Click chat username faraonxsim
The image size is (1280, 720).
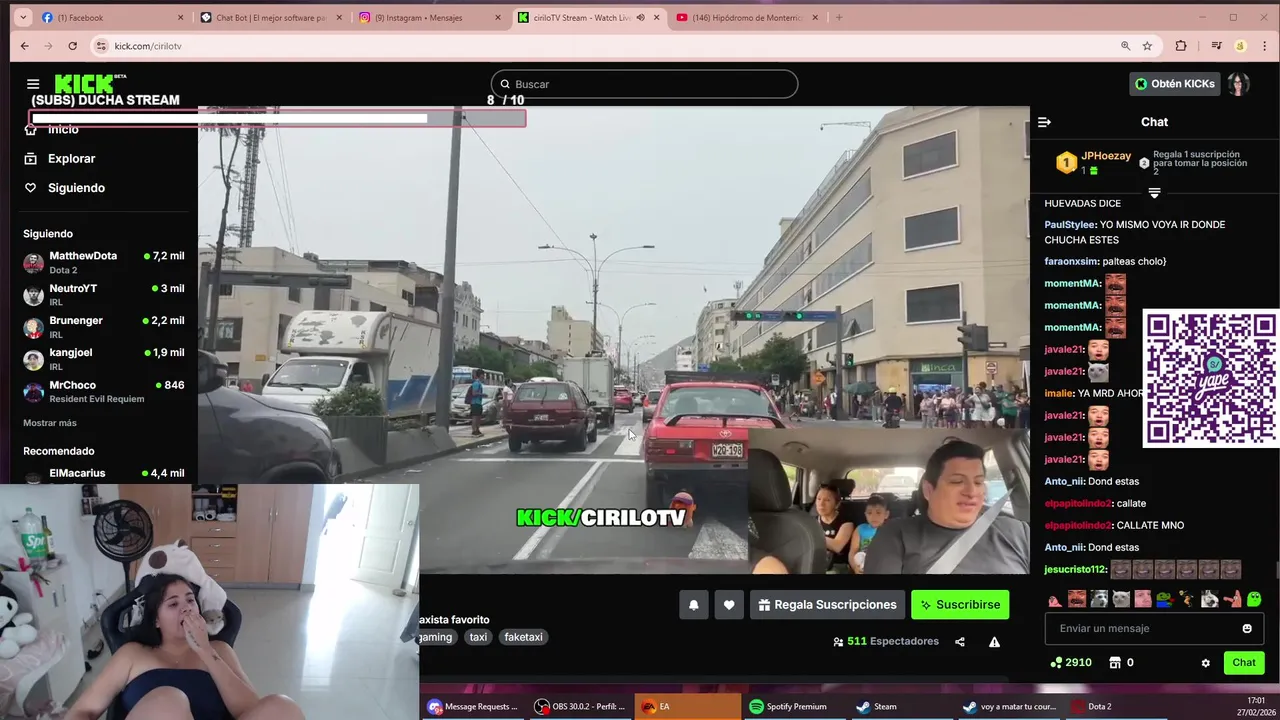1071,261
